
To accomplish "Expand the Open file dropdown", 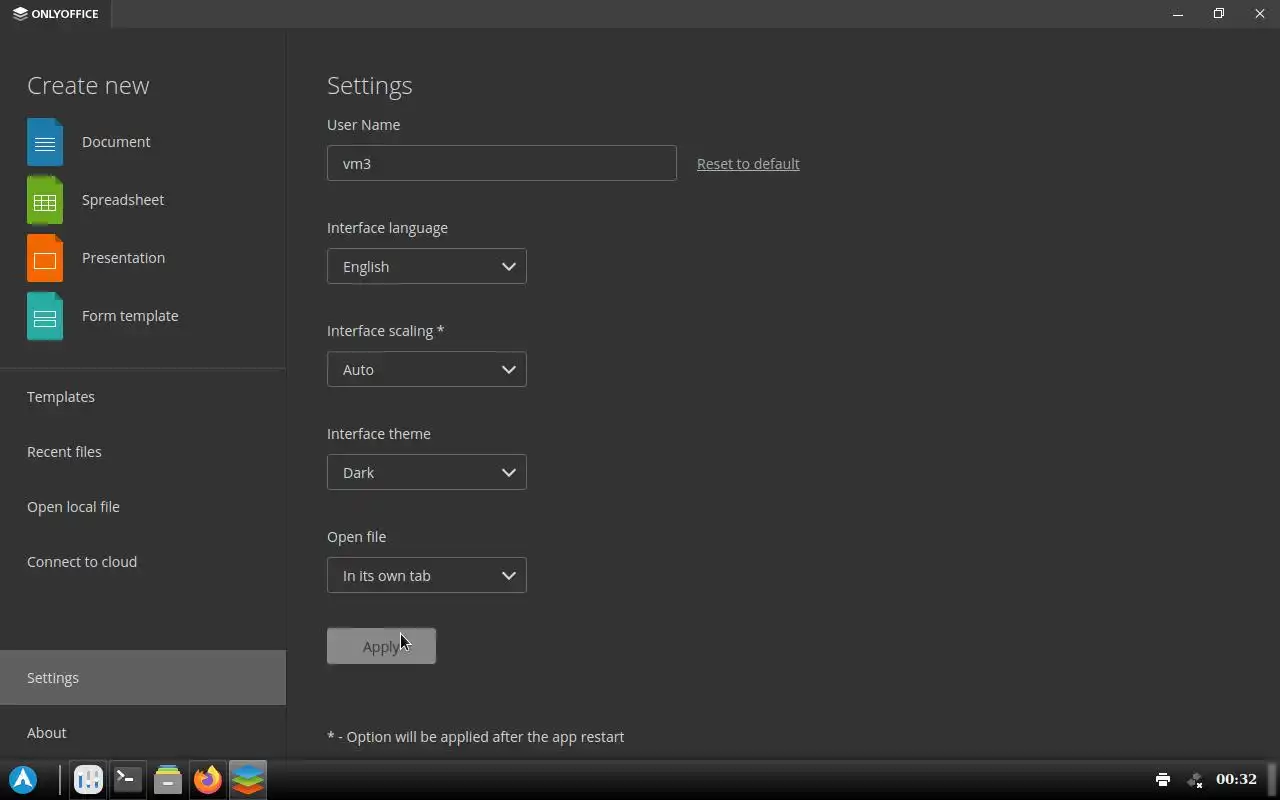I will point(427,575).
